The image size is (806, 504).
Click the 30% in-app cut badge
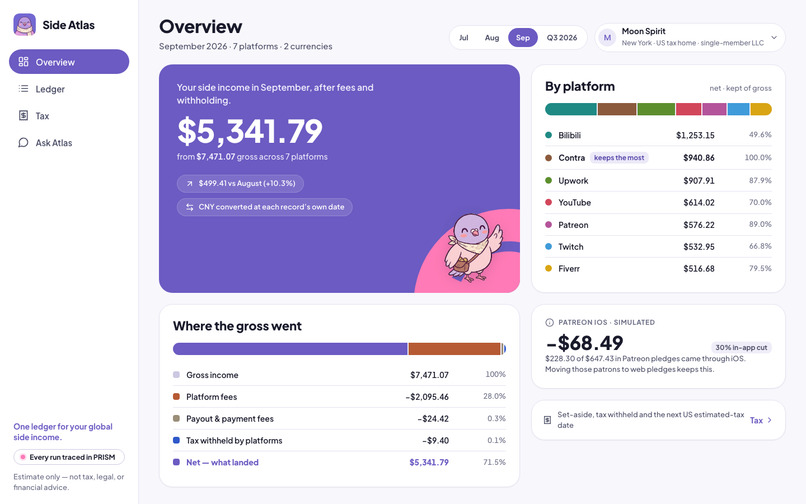pos(741,347)
